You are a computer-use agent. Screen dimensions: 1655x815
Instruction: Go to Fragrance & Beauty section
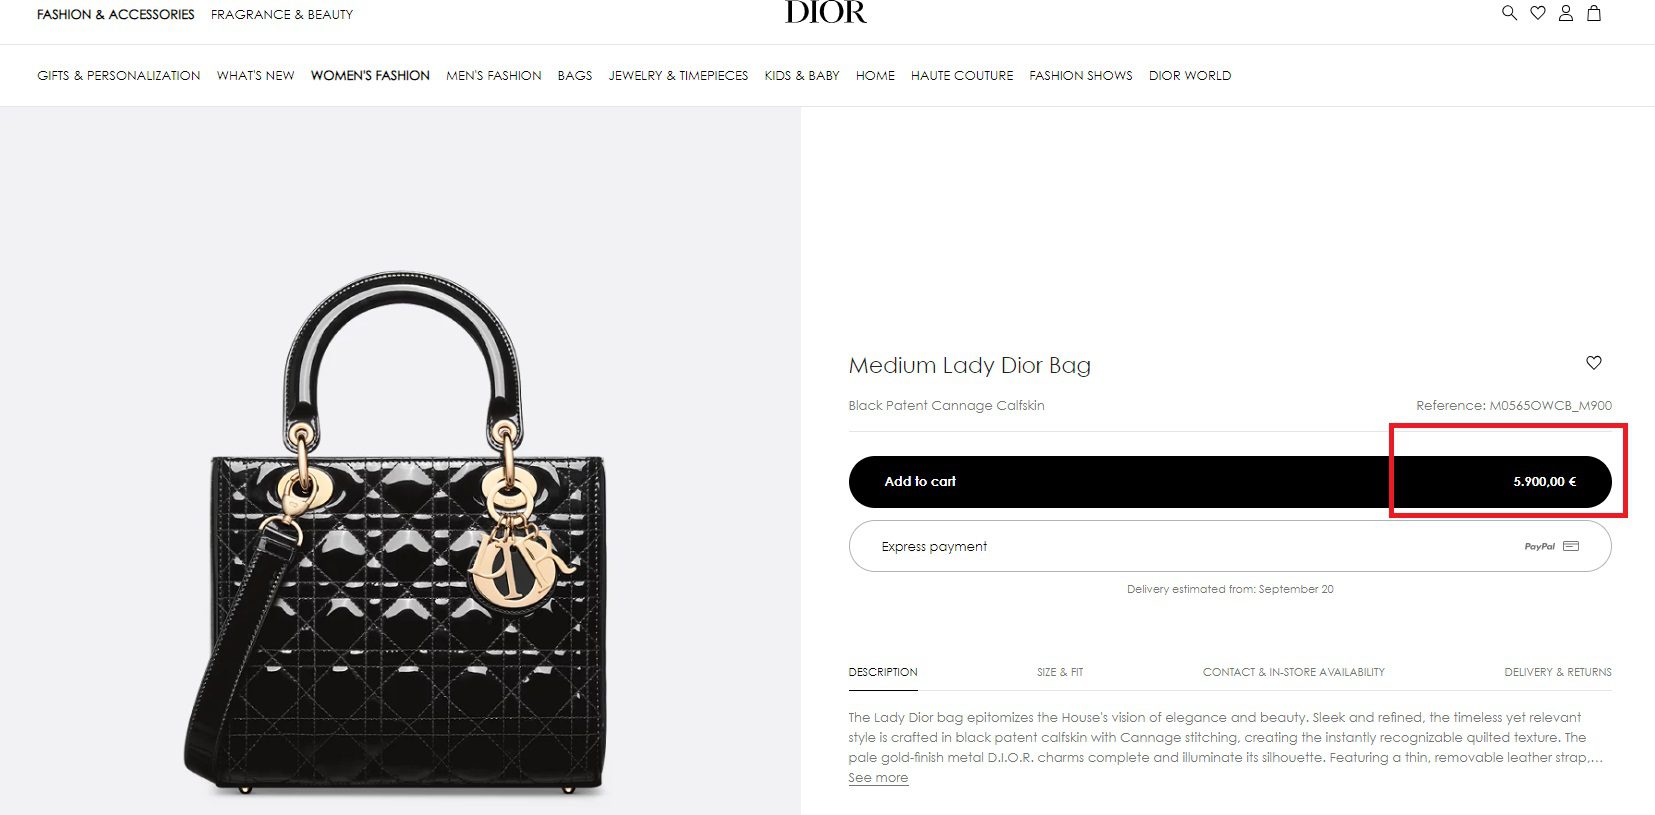point(282,14)
